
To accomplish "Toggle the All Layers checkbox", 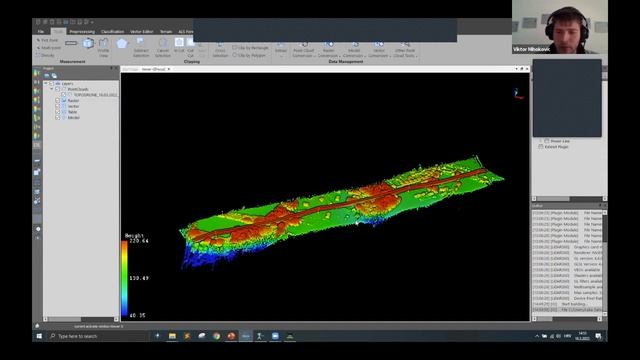I will click(x=51, y=83).
